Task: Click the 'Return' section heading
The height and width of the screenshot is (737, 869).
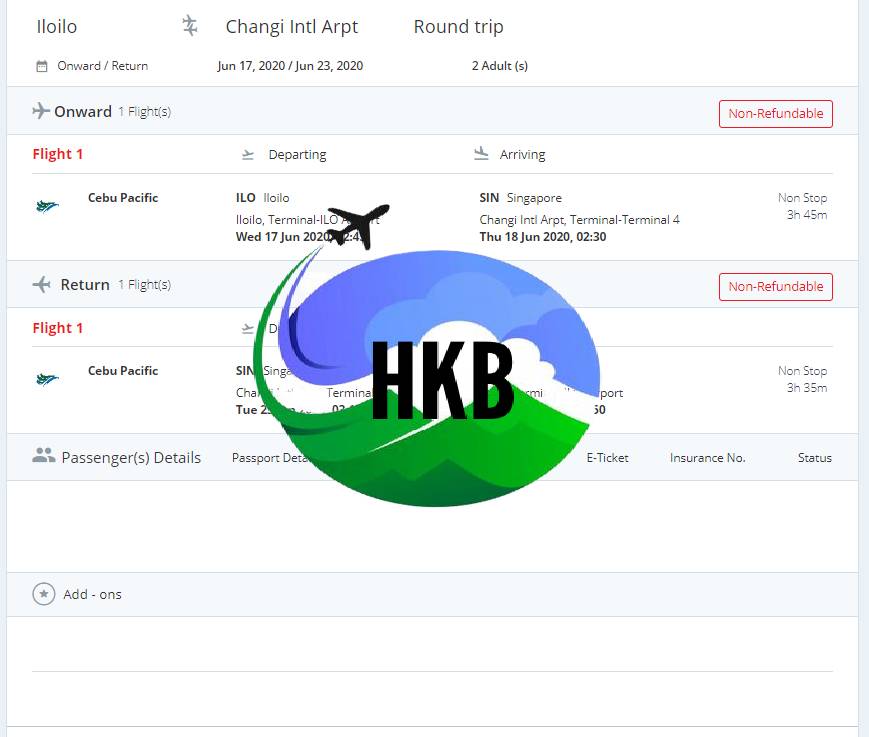Action: pos(85,285)
